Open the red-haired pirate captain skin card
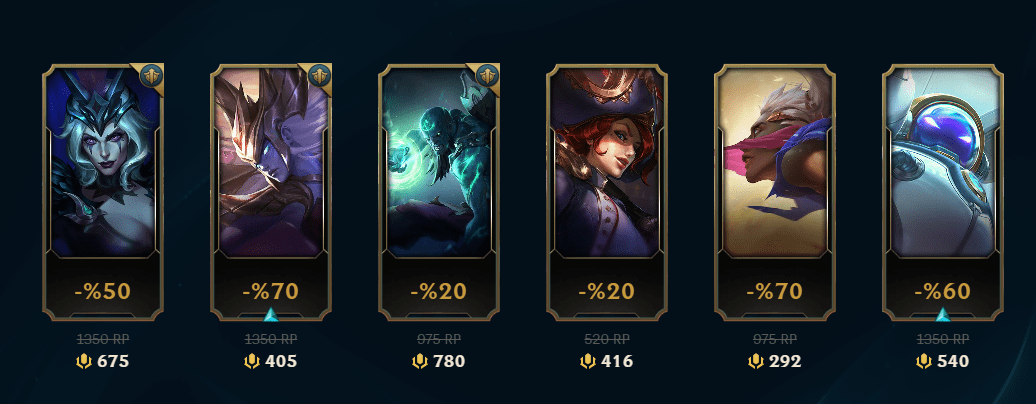The image size is (1036, 404). coord(607,192)
